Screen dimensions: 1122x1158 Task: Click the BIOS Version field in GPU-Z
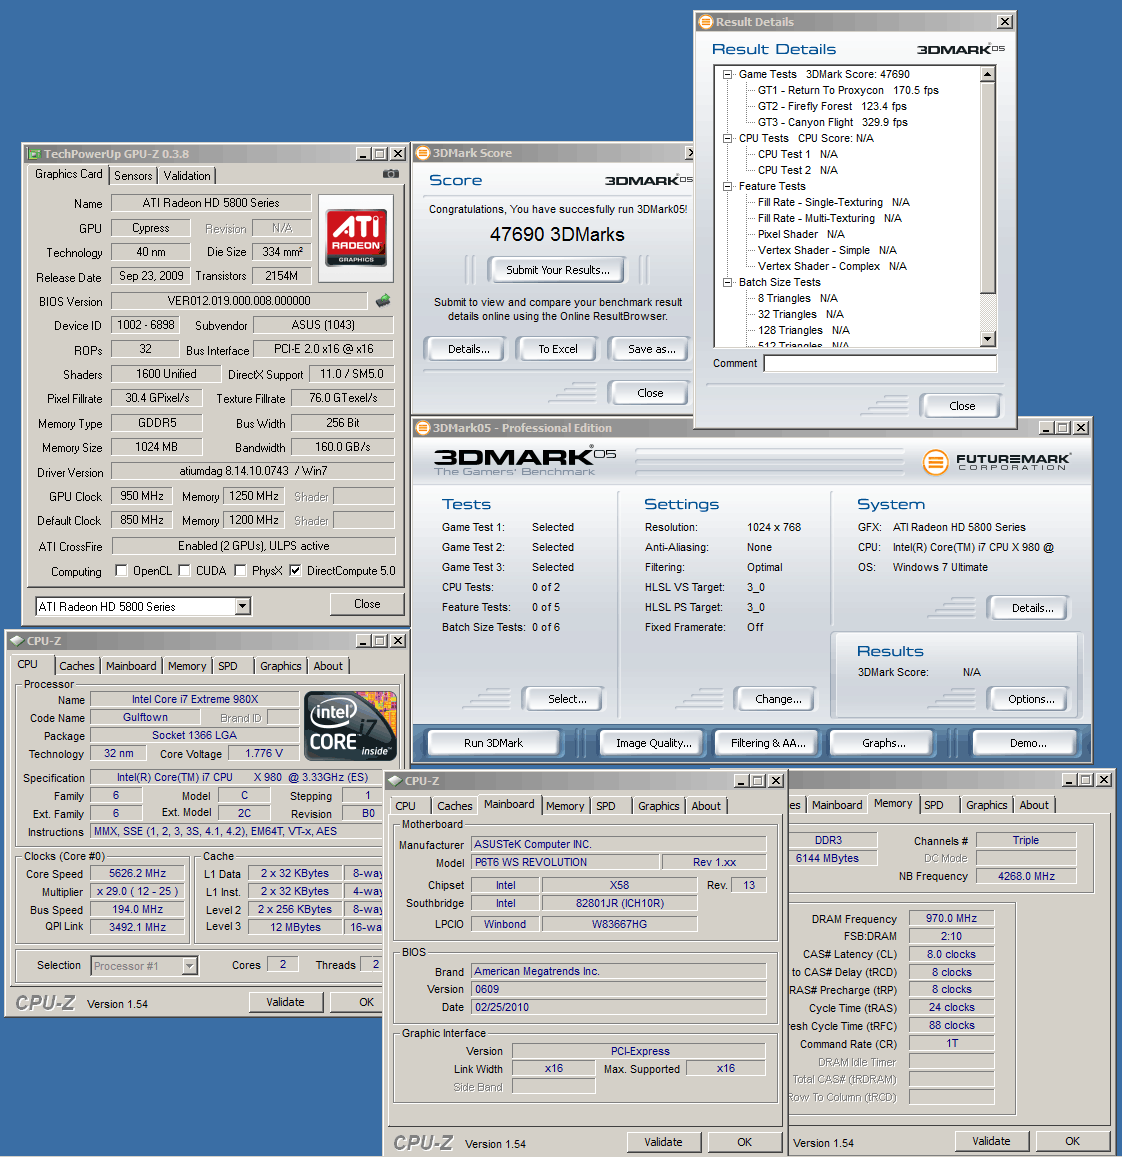pos(239,301)
